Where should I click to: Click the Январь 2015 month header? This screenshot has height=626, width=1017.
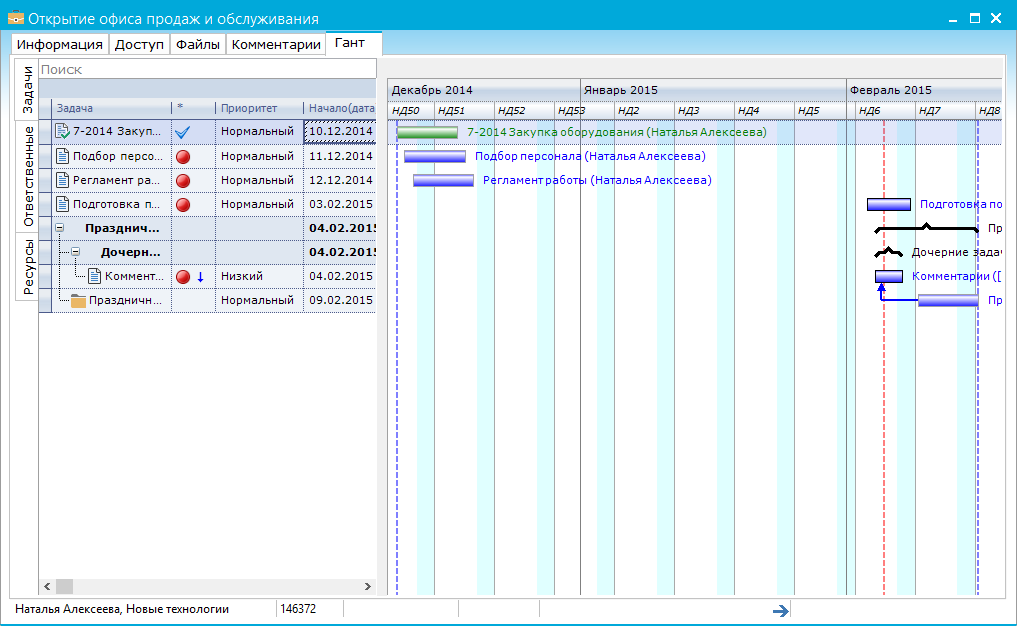tap(713, 90)
